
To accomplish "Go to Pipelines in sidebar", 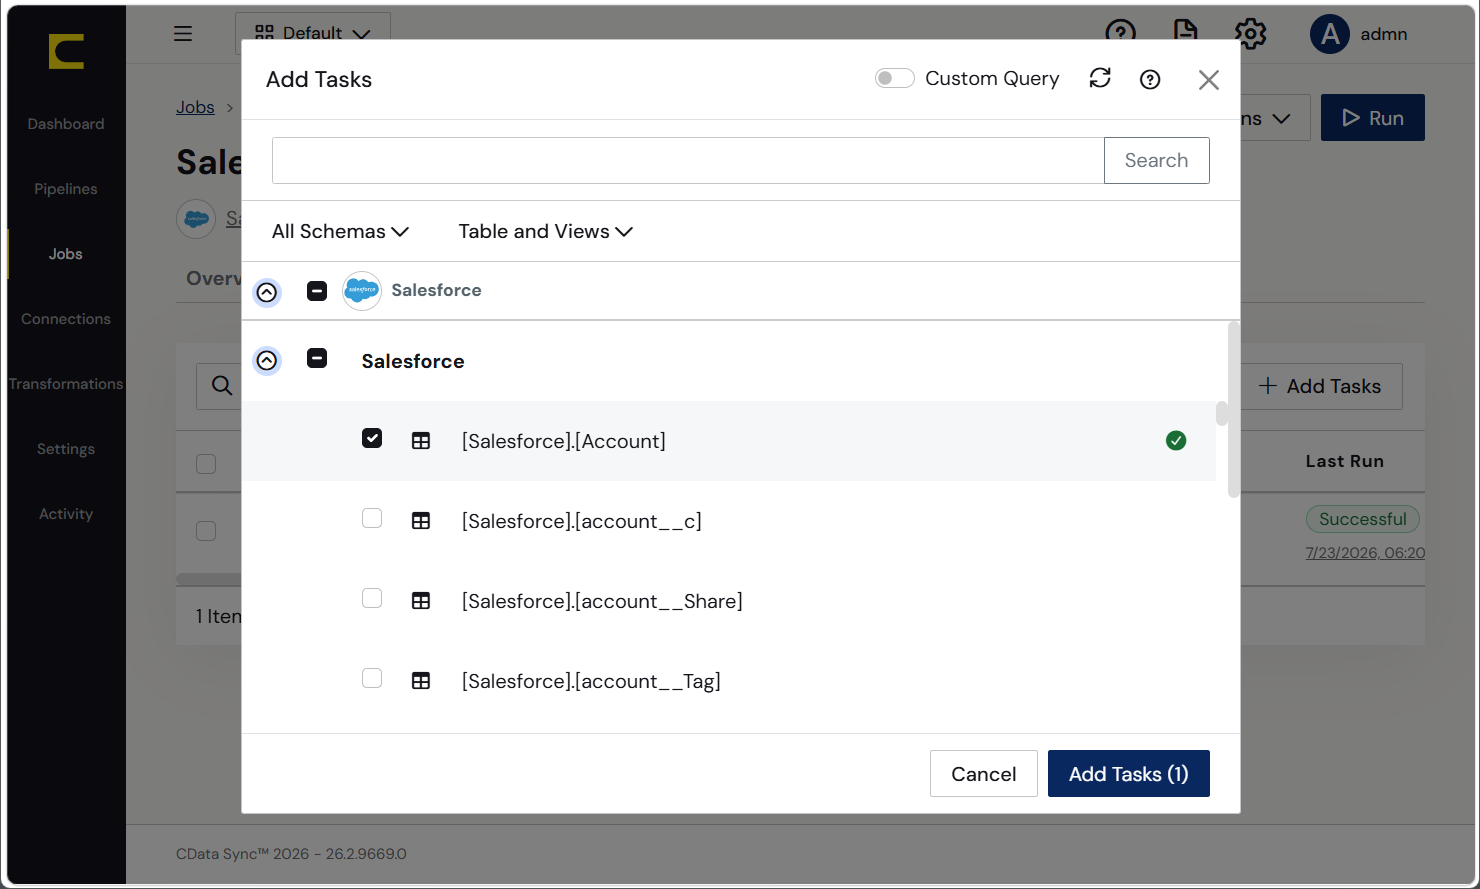I will (66, 189).
